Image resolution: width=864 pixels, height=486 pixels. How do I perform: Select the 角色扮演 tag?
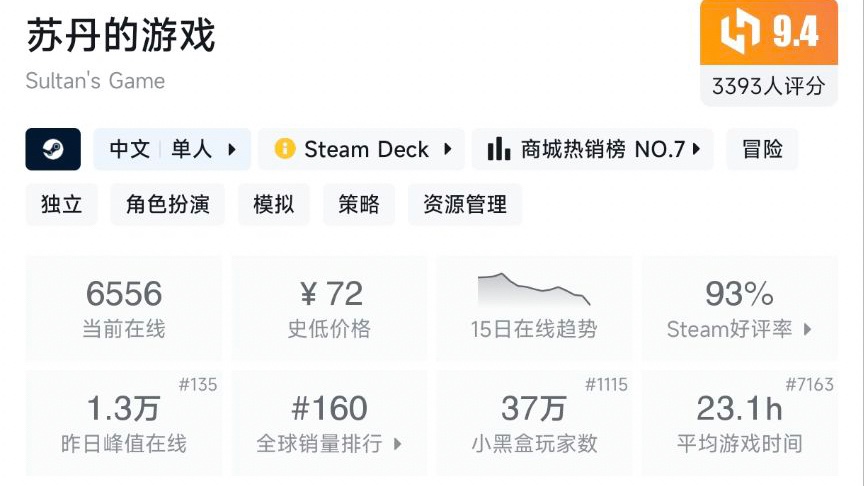coord(168,204)
